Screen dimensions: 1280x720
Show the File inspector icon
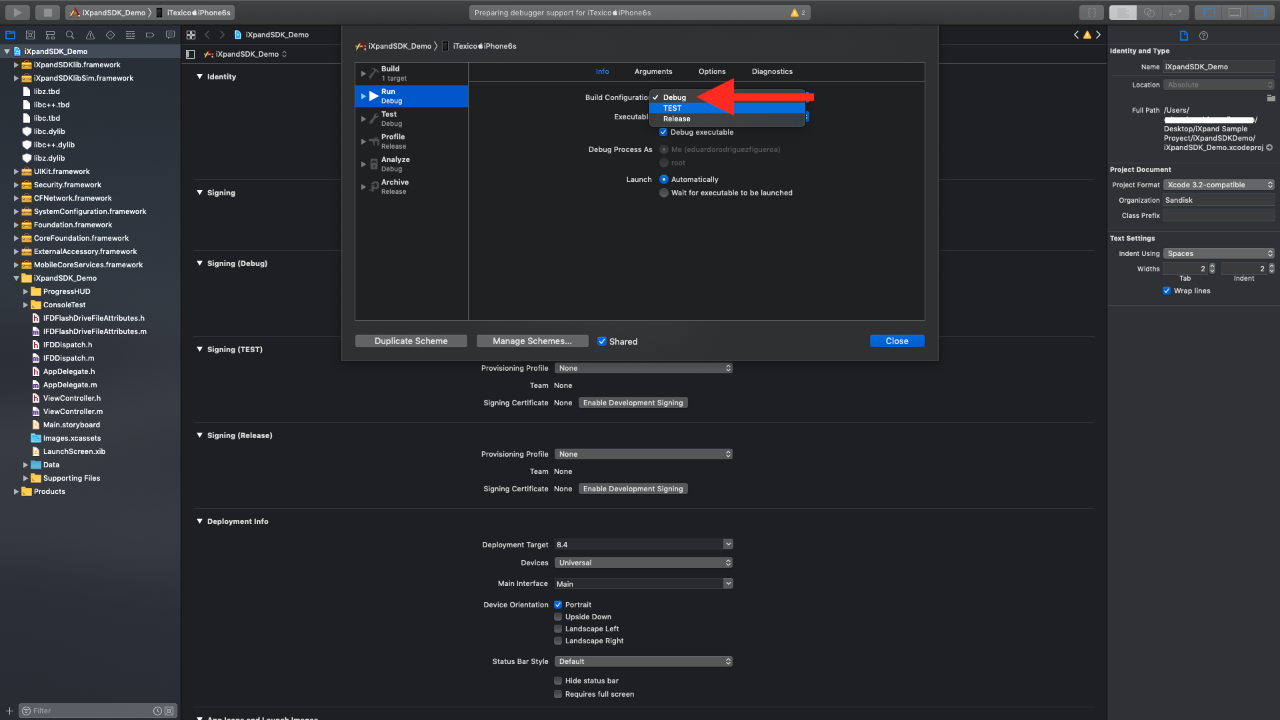click(x=1184, y=35)
